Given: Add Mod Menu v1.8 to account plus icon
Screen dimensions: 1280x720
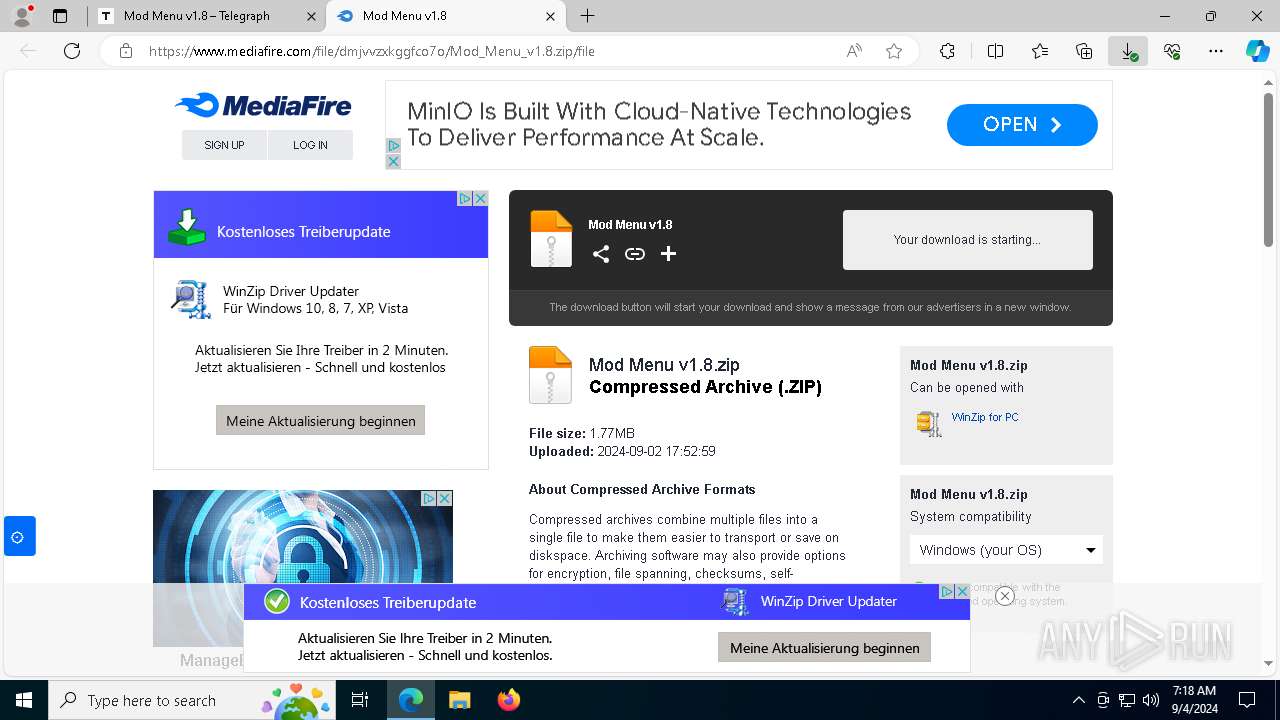Looking at the screenshot, I should tap(669, 254).
